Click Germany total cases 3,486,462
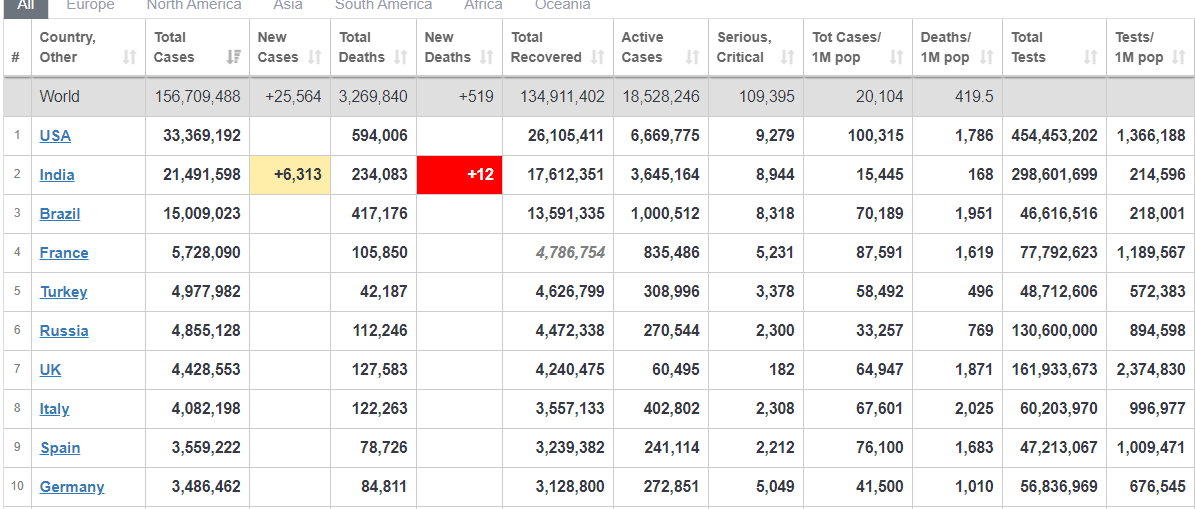The height and width of the screenshot is (509, 1195). 206,486
